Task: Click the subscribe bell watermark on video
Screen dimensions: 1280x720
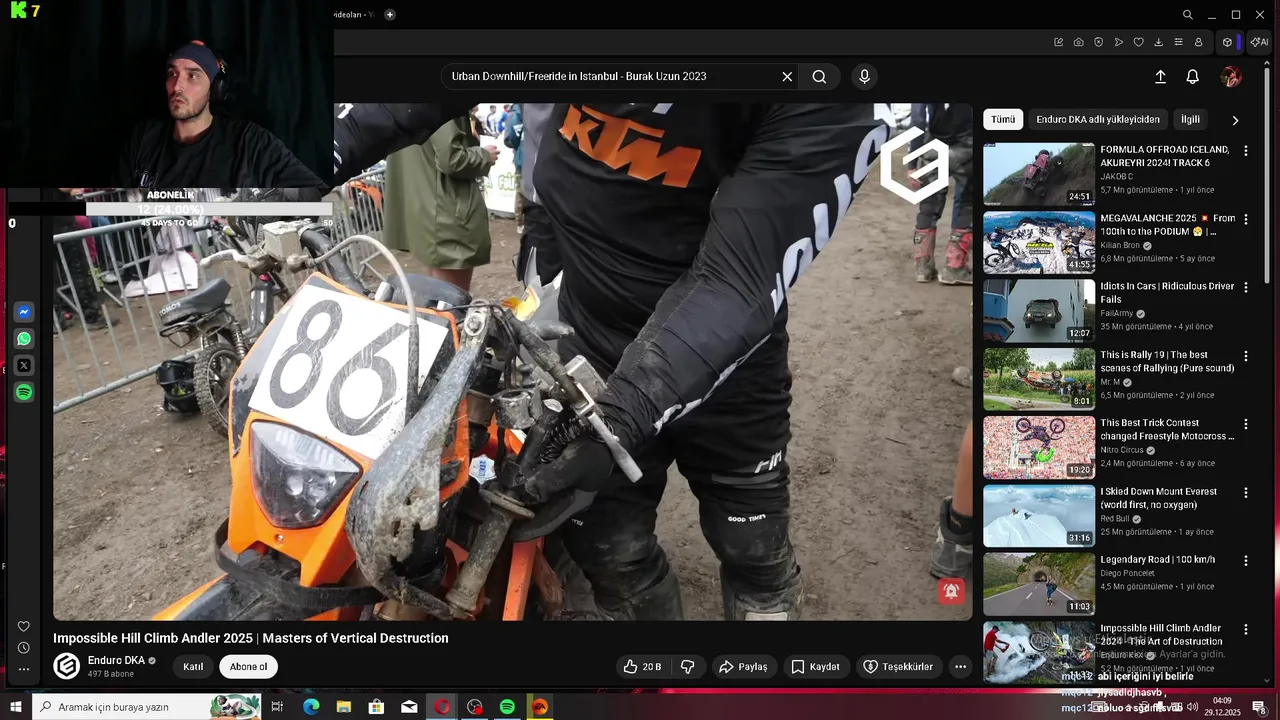Action: [951, 591]
